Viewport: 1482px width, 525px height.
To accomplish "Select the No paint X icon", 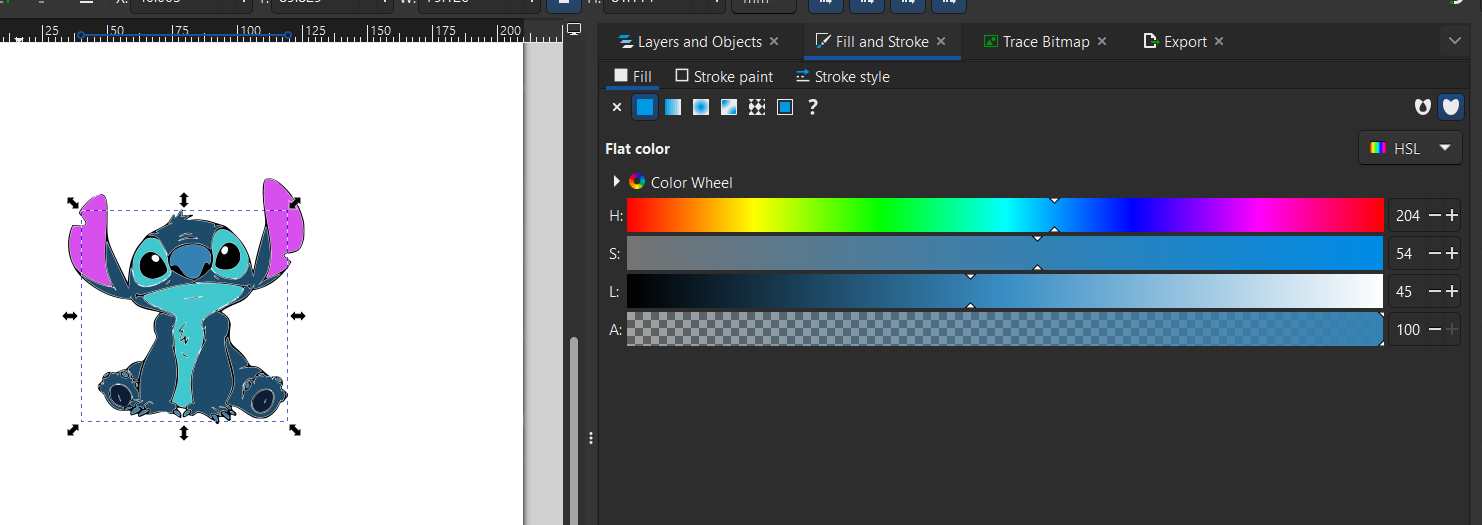I will [616, 107].
